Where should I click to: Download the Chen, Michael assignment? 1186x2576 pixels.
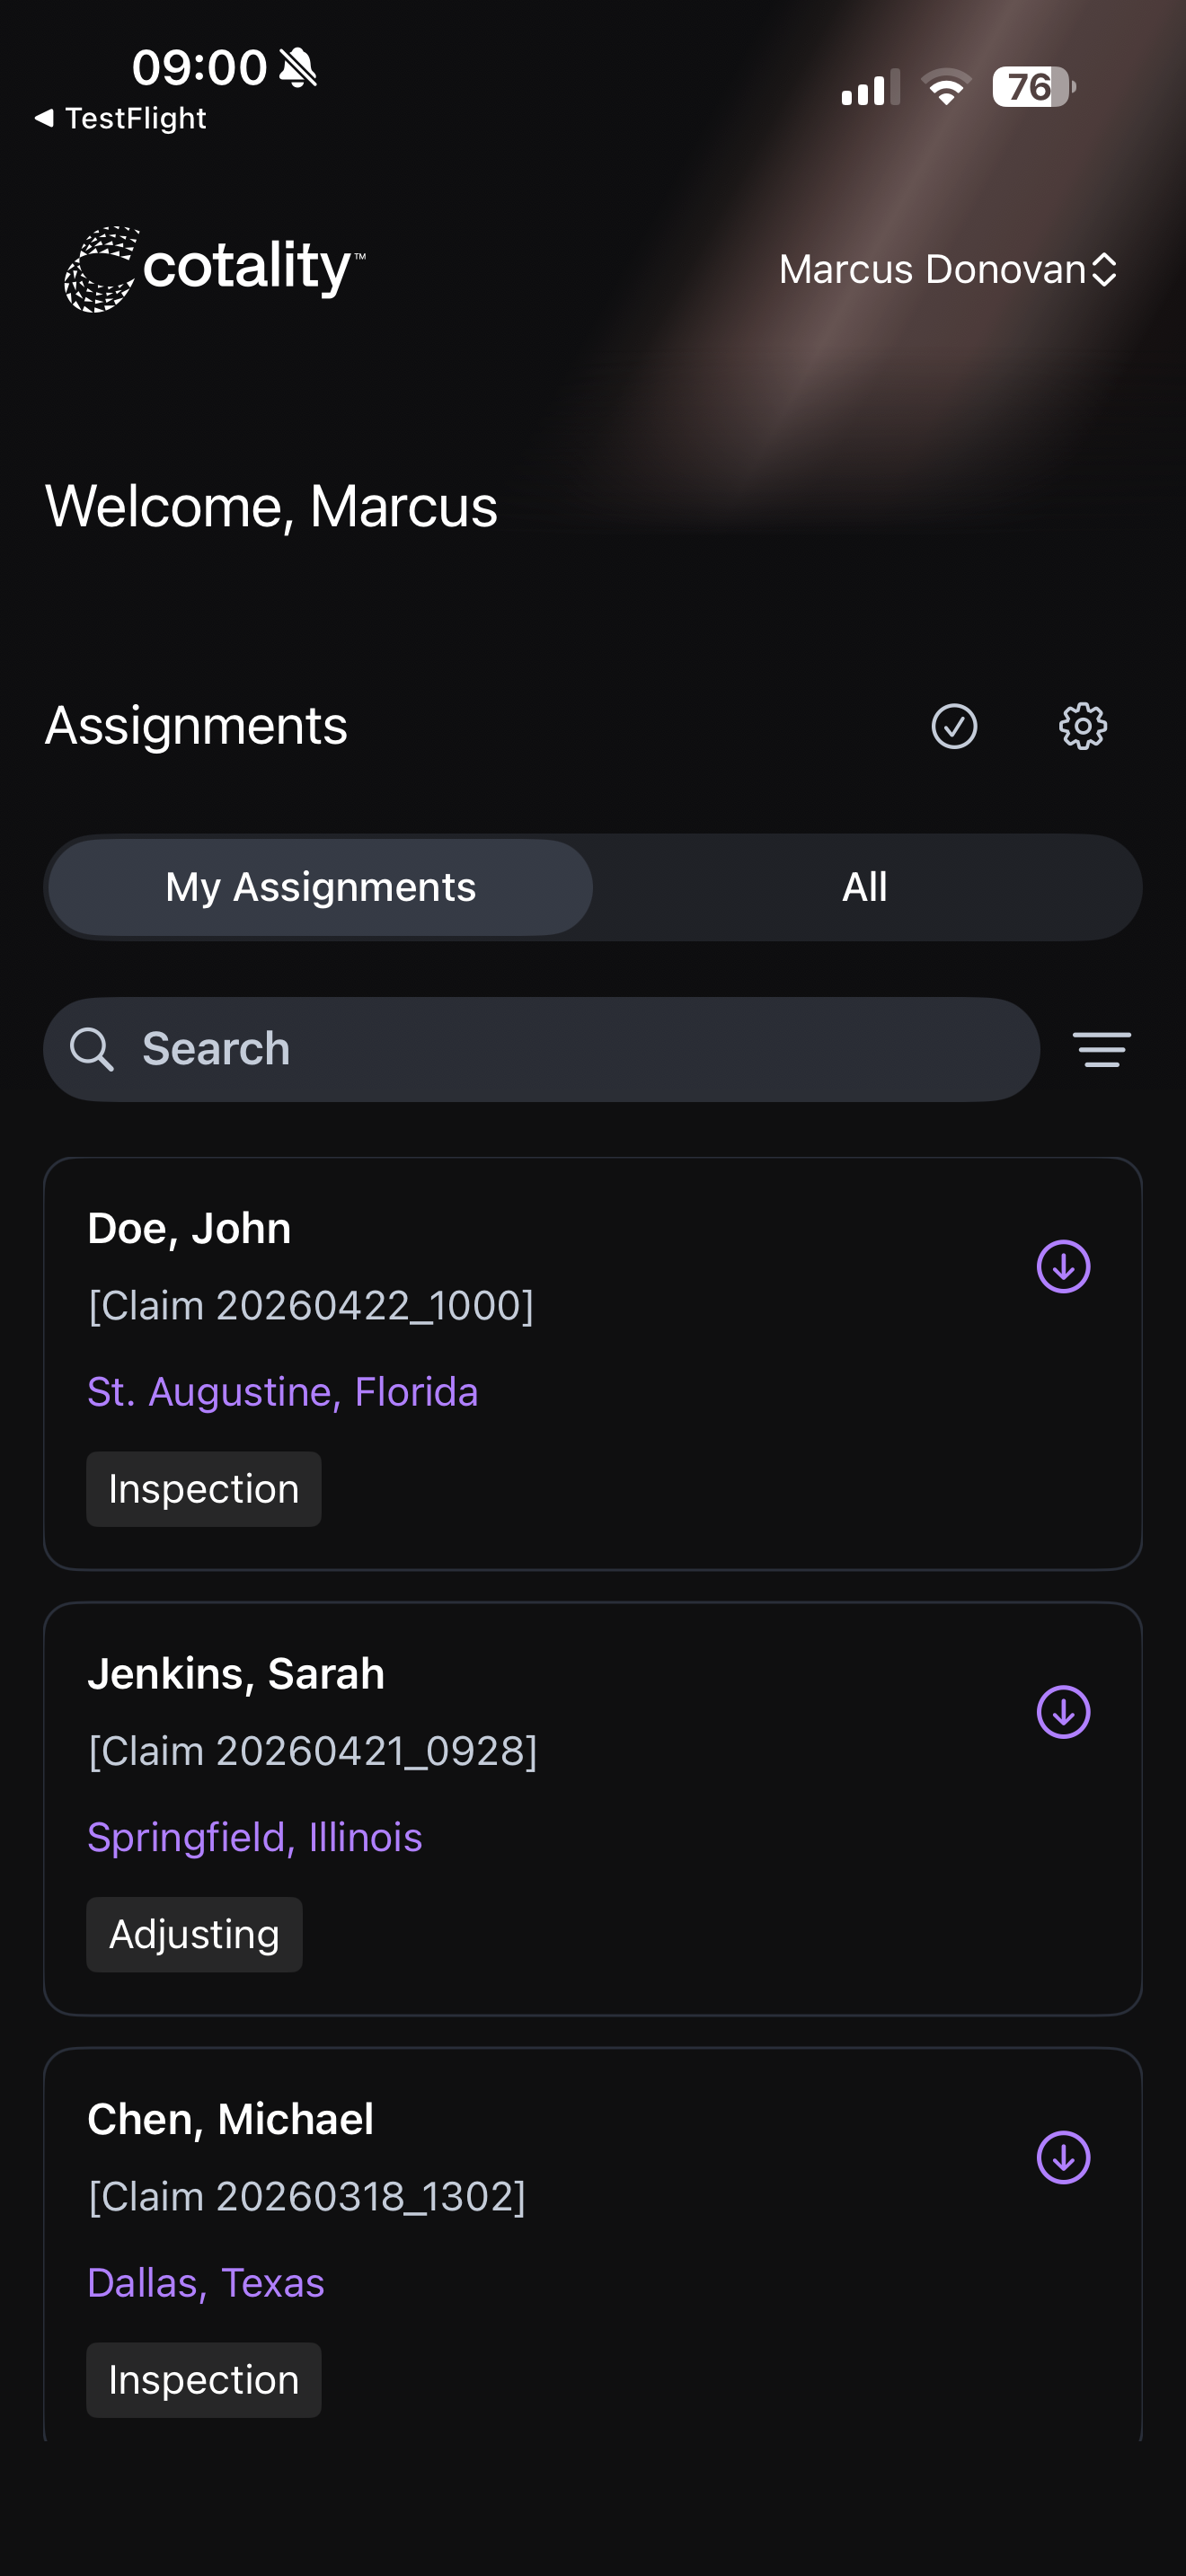tap(1063, 2157)
